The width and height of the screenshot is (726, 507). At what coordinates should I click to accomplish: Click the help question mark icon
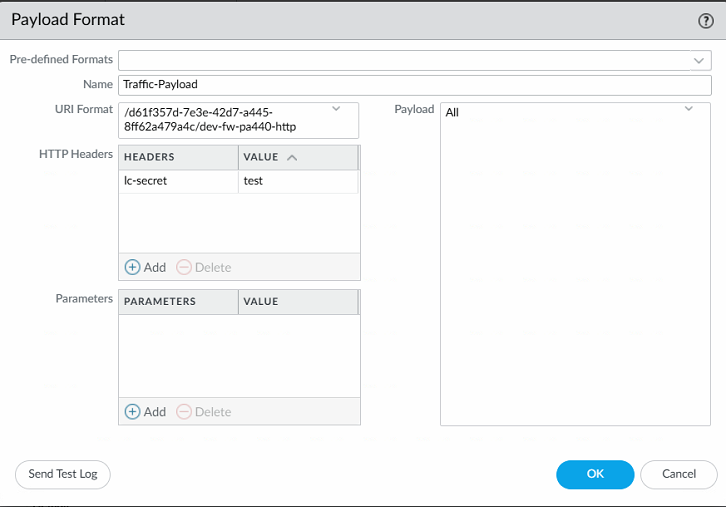point(705,20)
